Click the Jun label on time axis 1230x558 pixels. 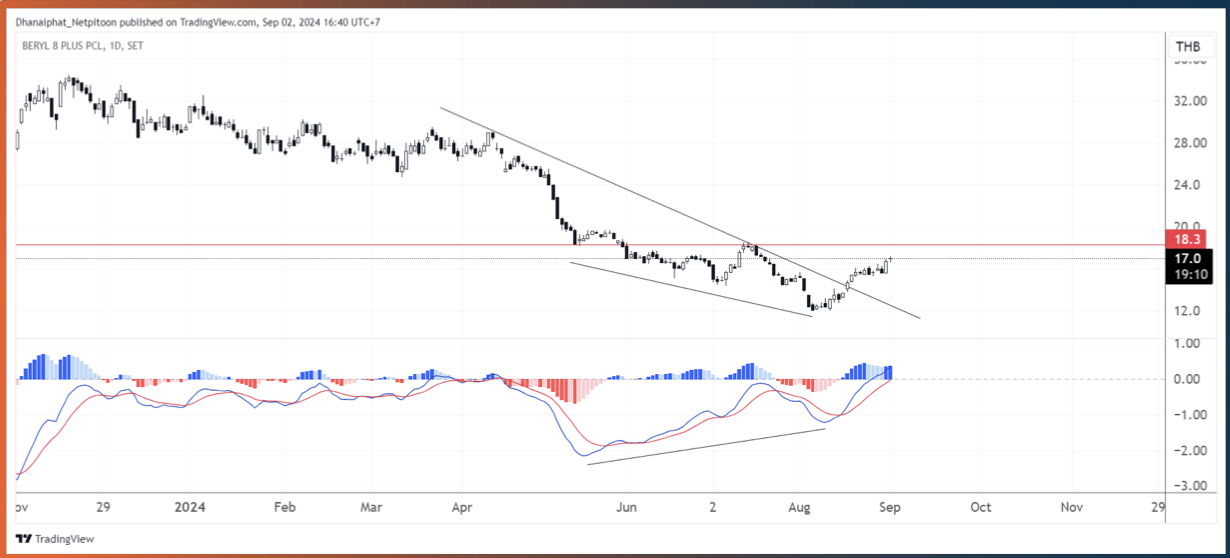(x=626, y=507)
